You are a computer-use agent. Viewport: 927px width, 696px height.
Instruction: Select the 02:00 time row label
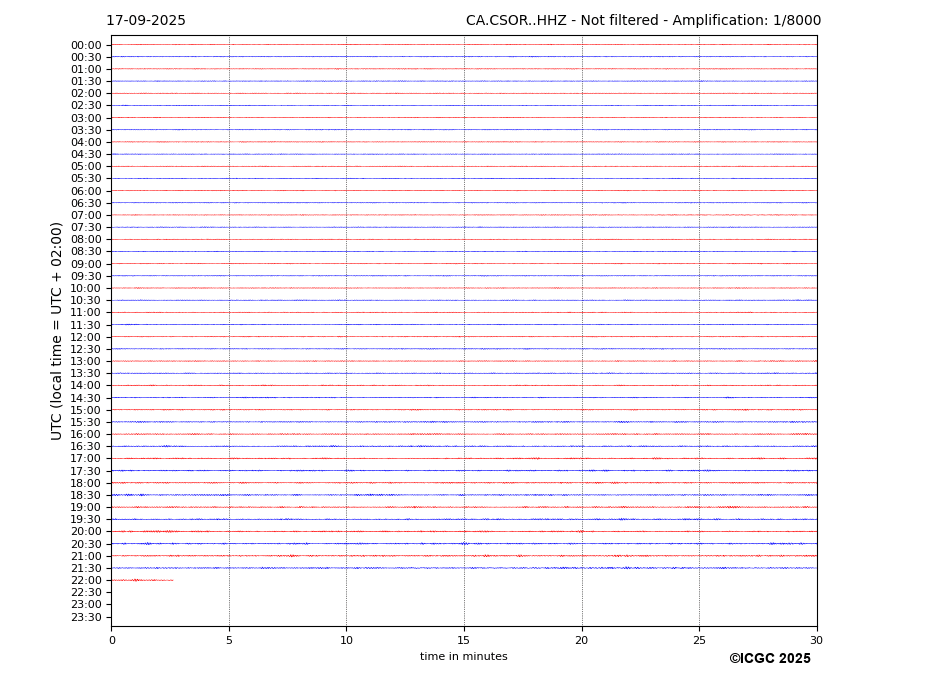(86, 94)
